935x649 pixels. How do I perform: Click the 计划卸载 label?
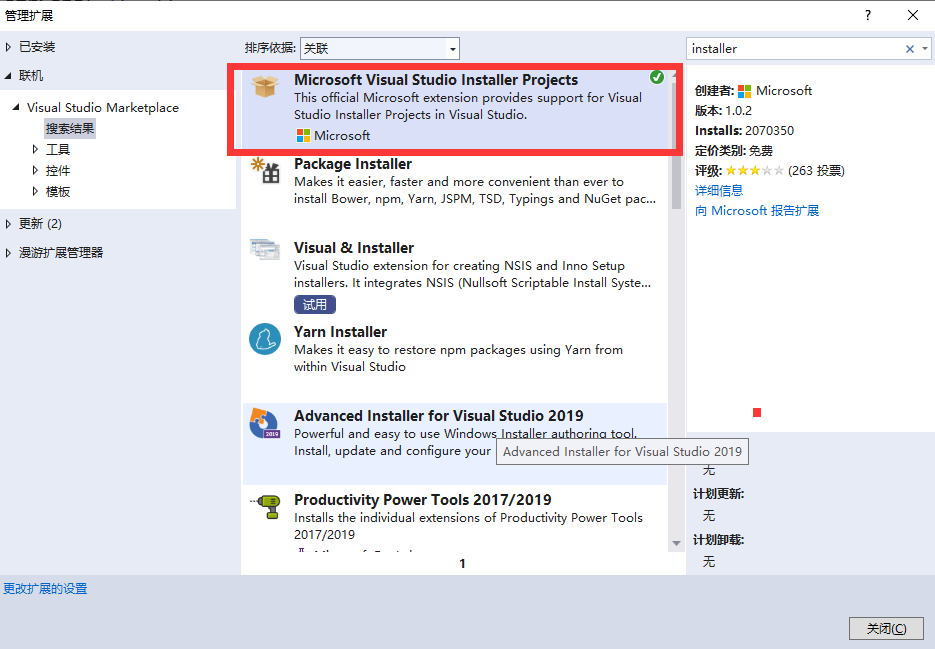point(719,540)
